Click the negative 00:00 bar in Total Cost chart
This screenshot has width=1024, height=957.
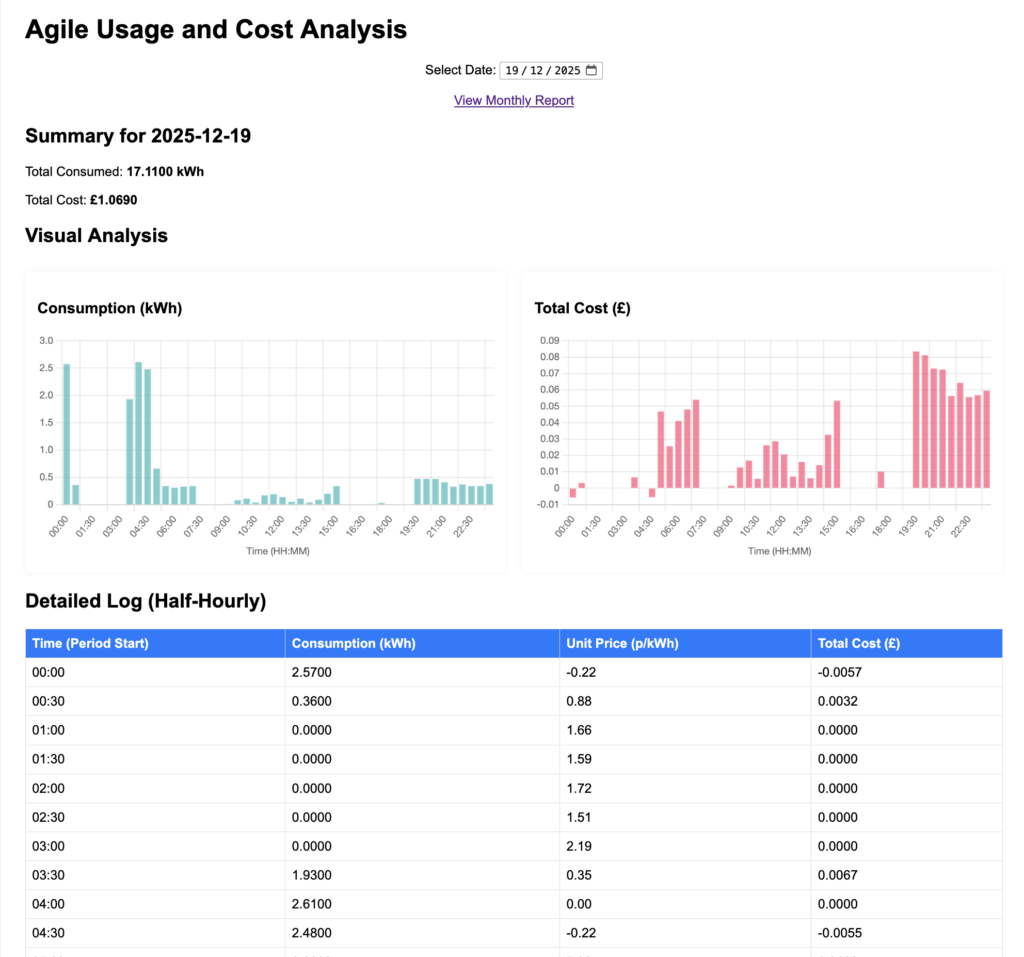(x=573, y=492)
